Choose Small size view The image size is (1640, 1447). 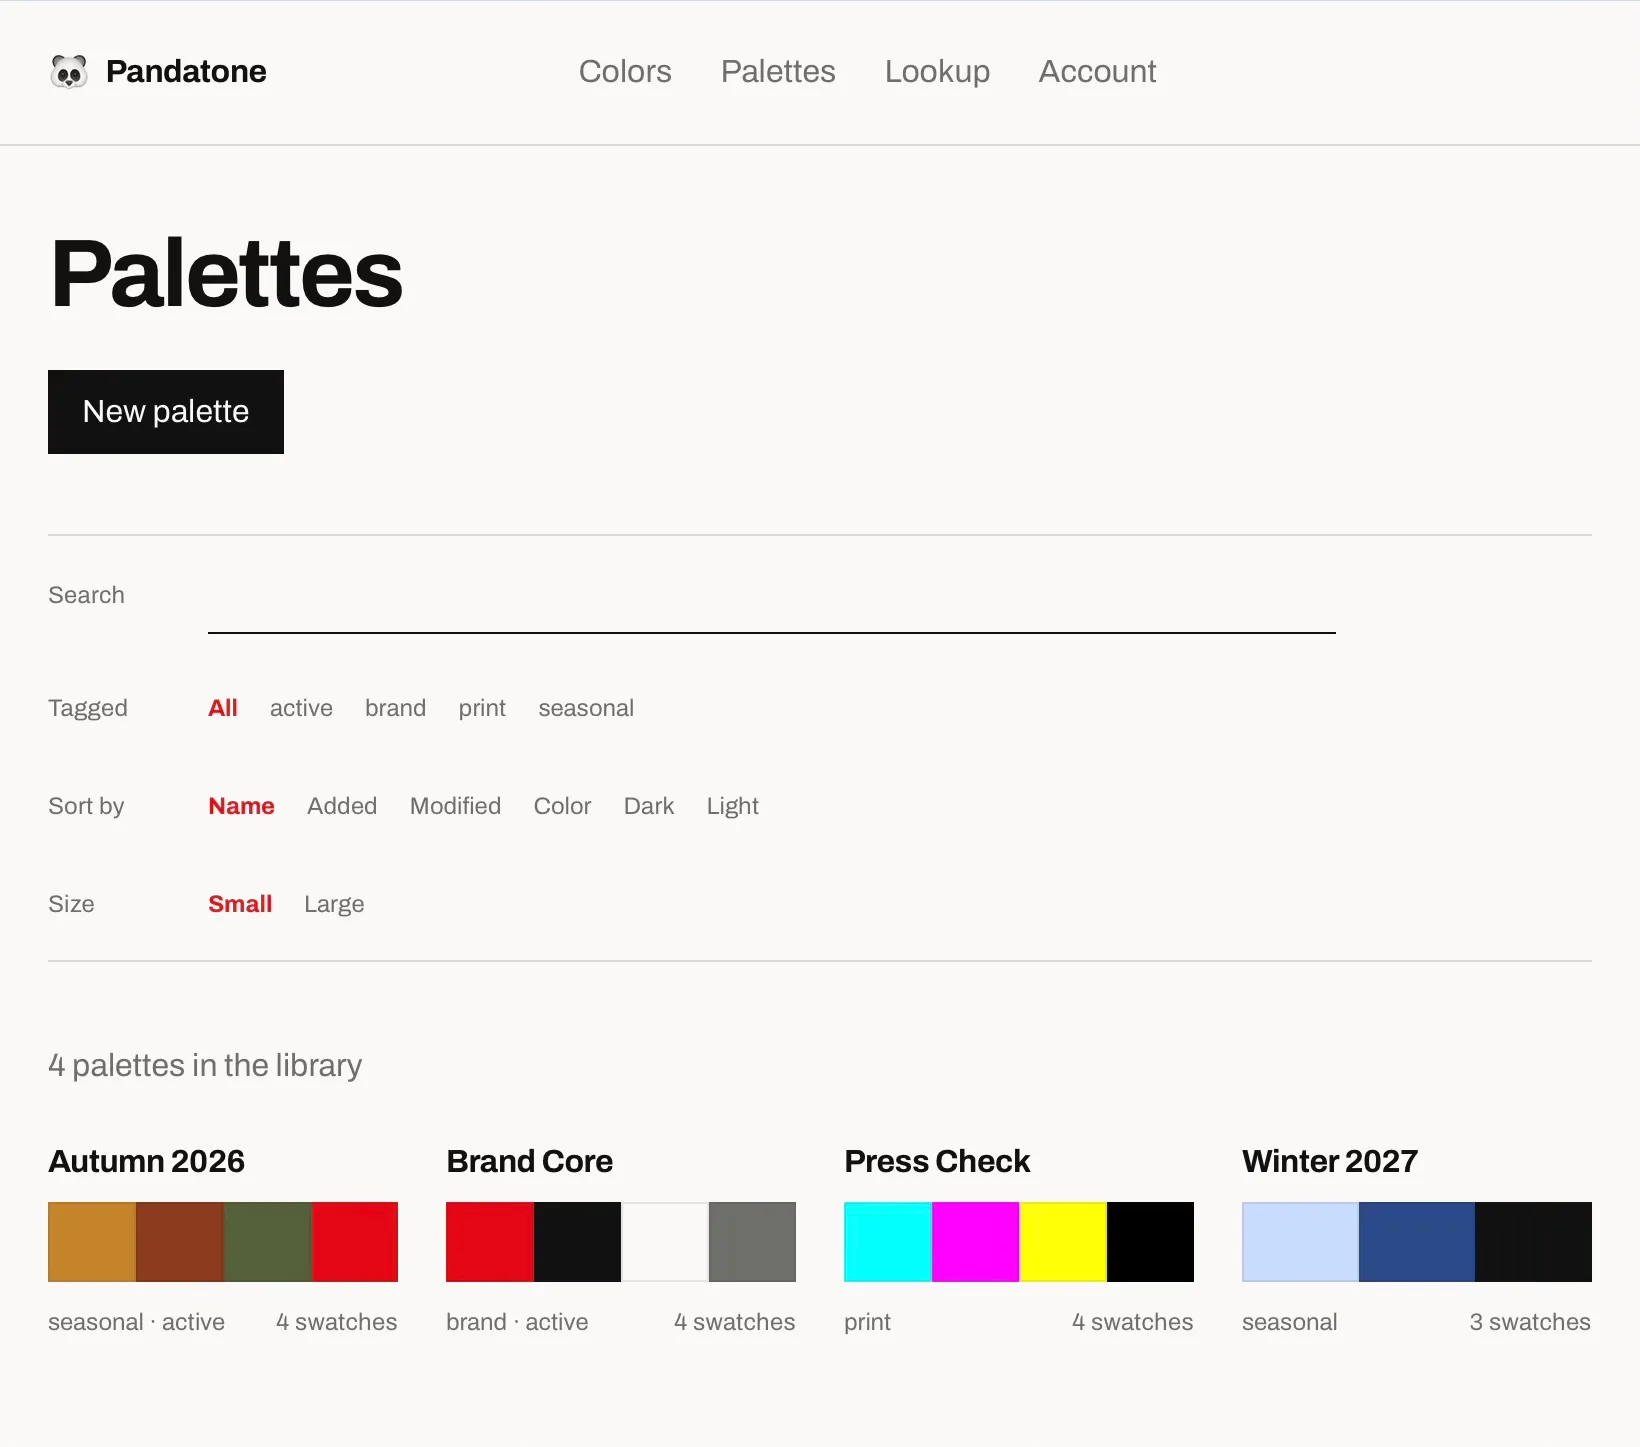click(240, 904)
